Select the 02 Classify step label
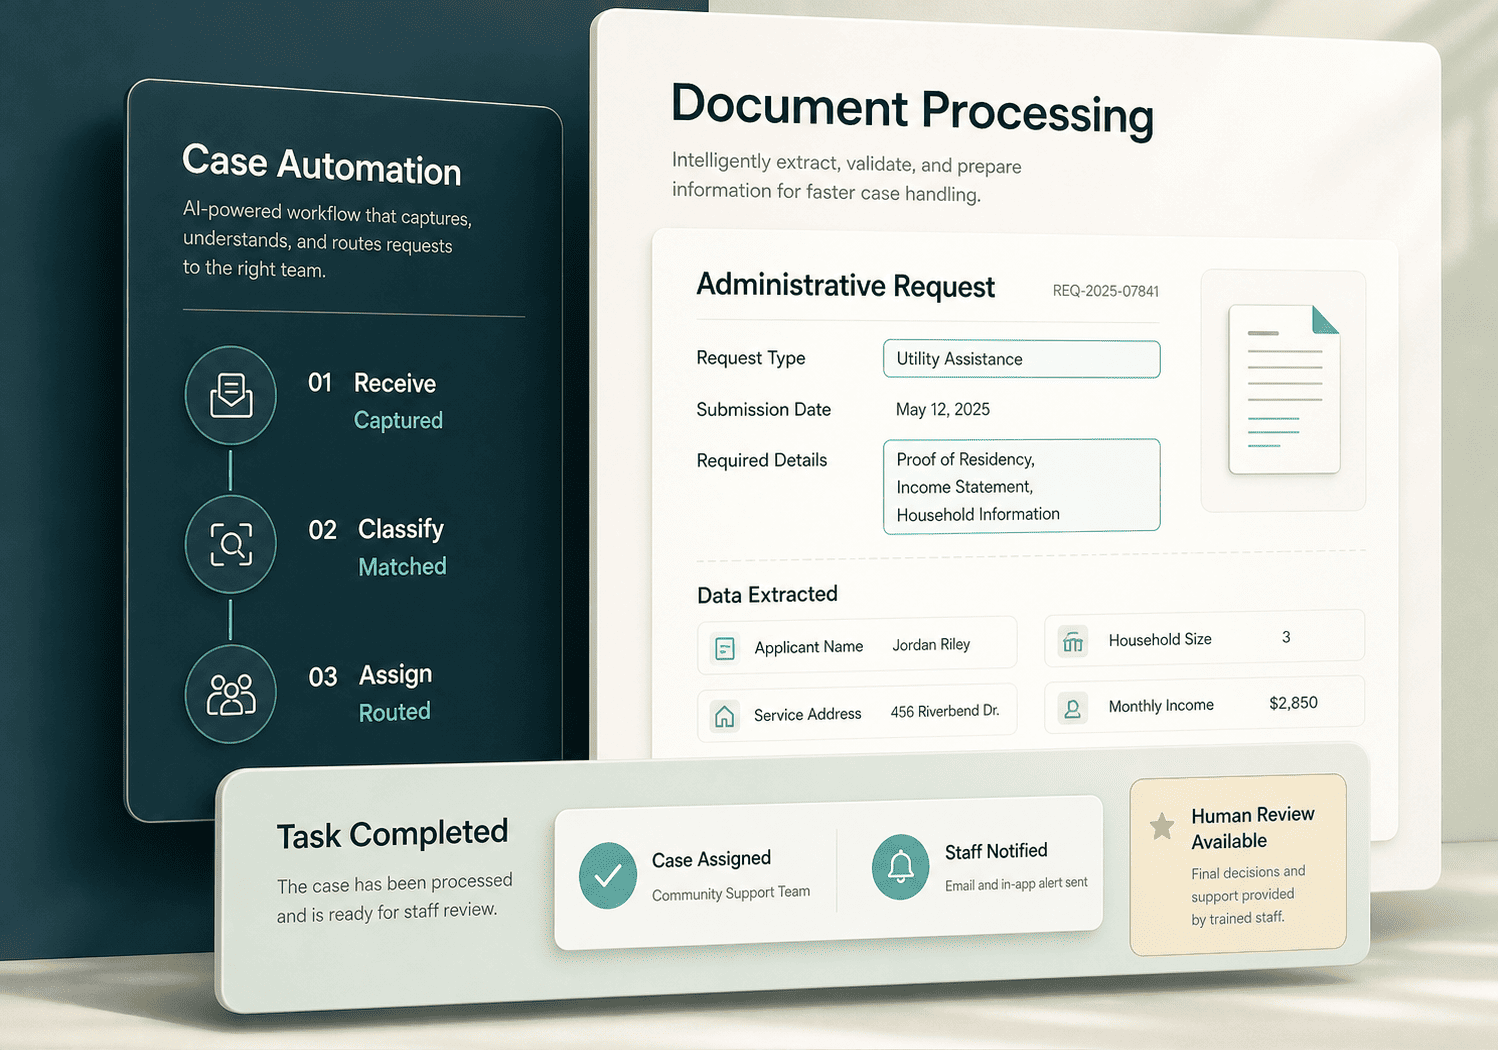 [x=376, y=529]
